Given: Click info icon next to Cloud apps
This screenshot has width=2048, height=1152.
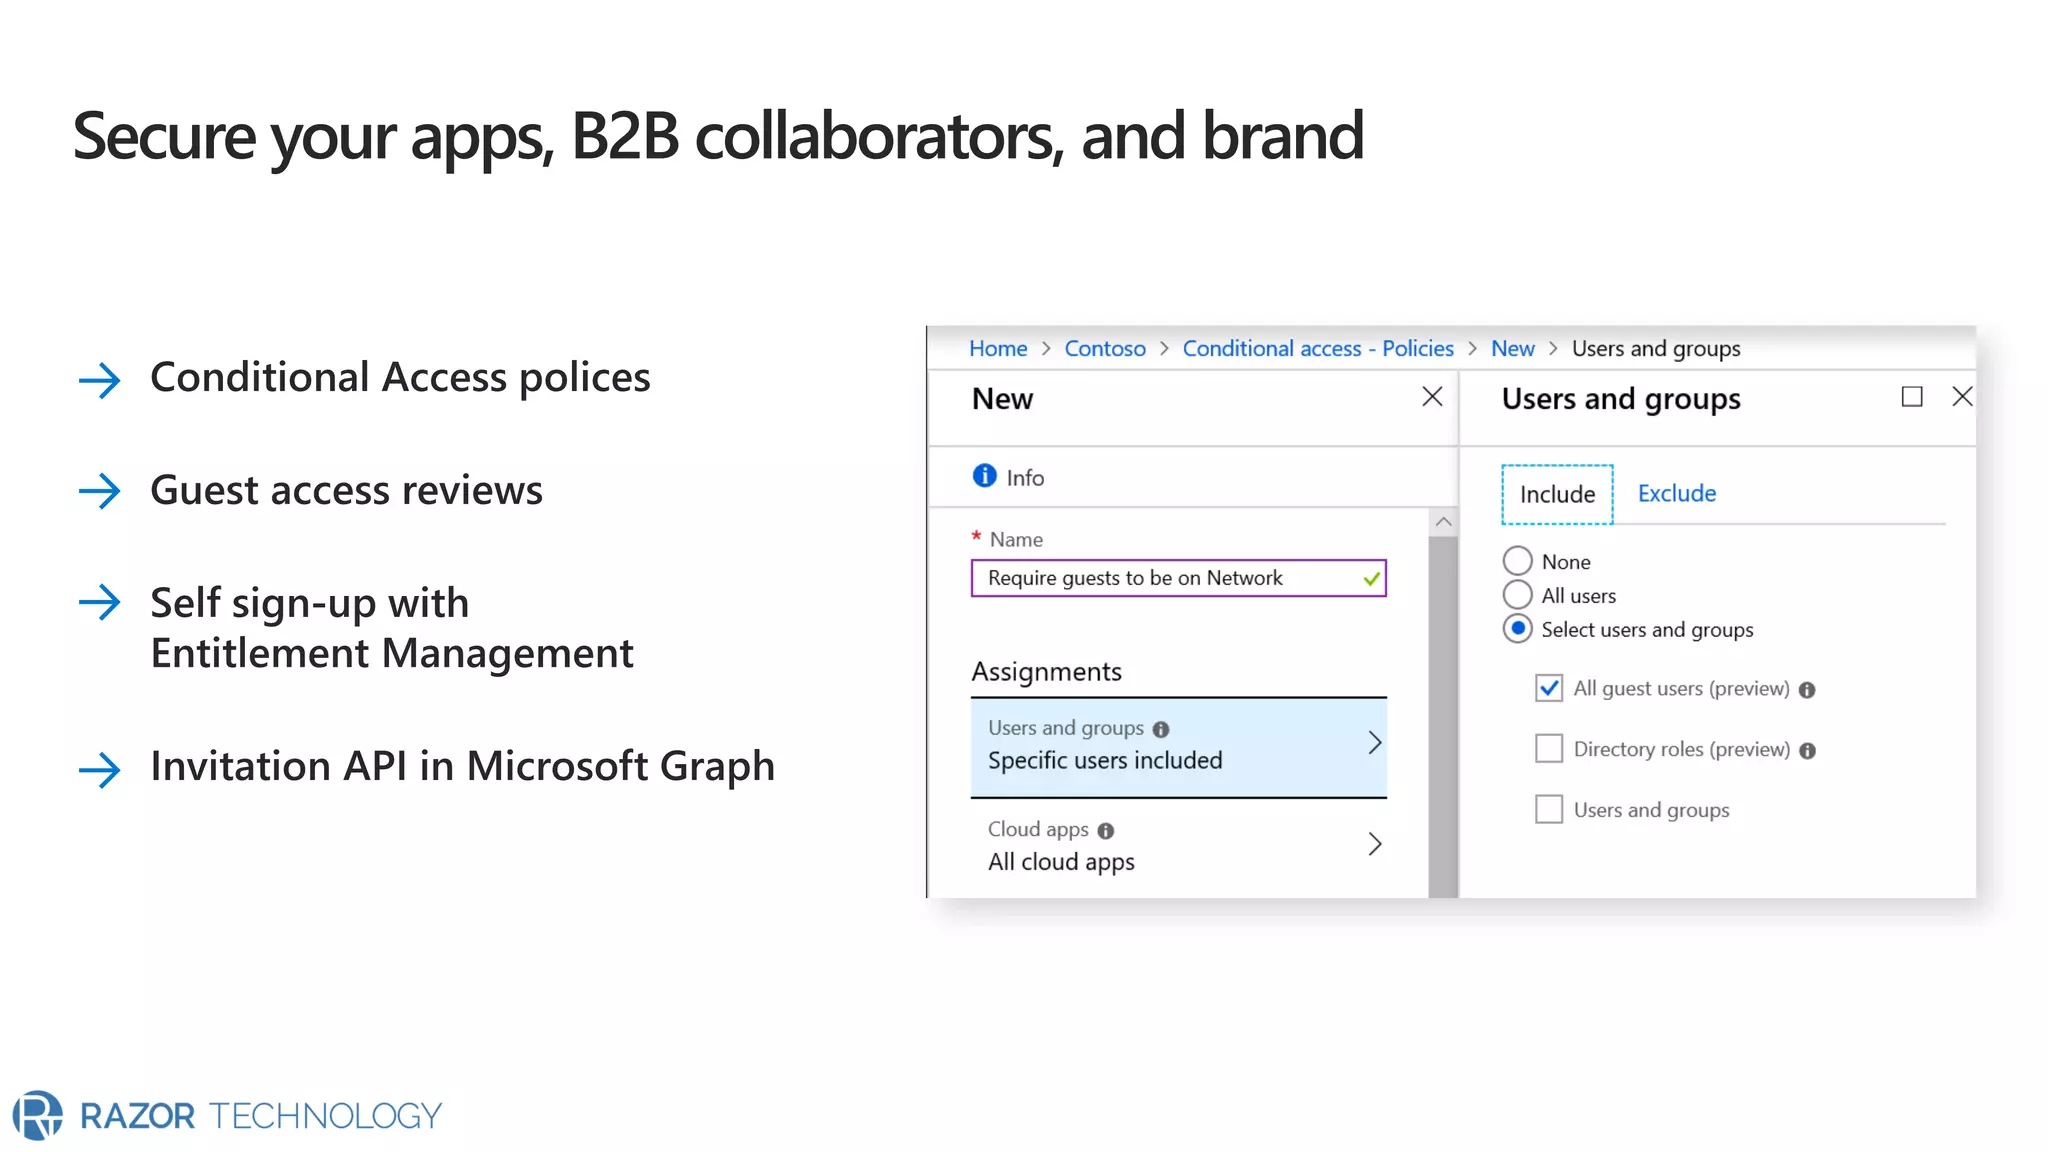Looking at the screenshot, I should click(1105, 831).
